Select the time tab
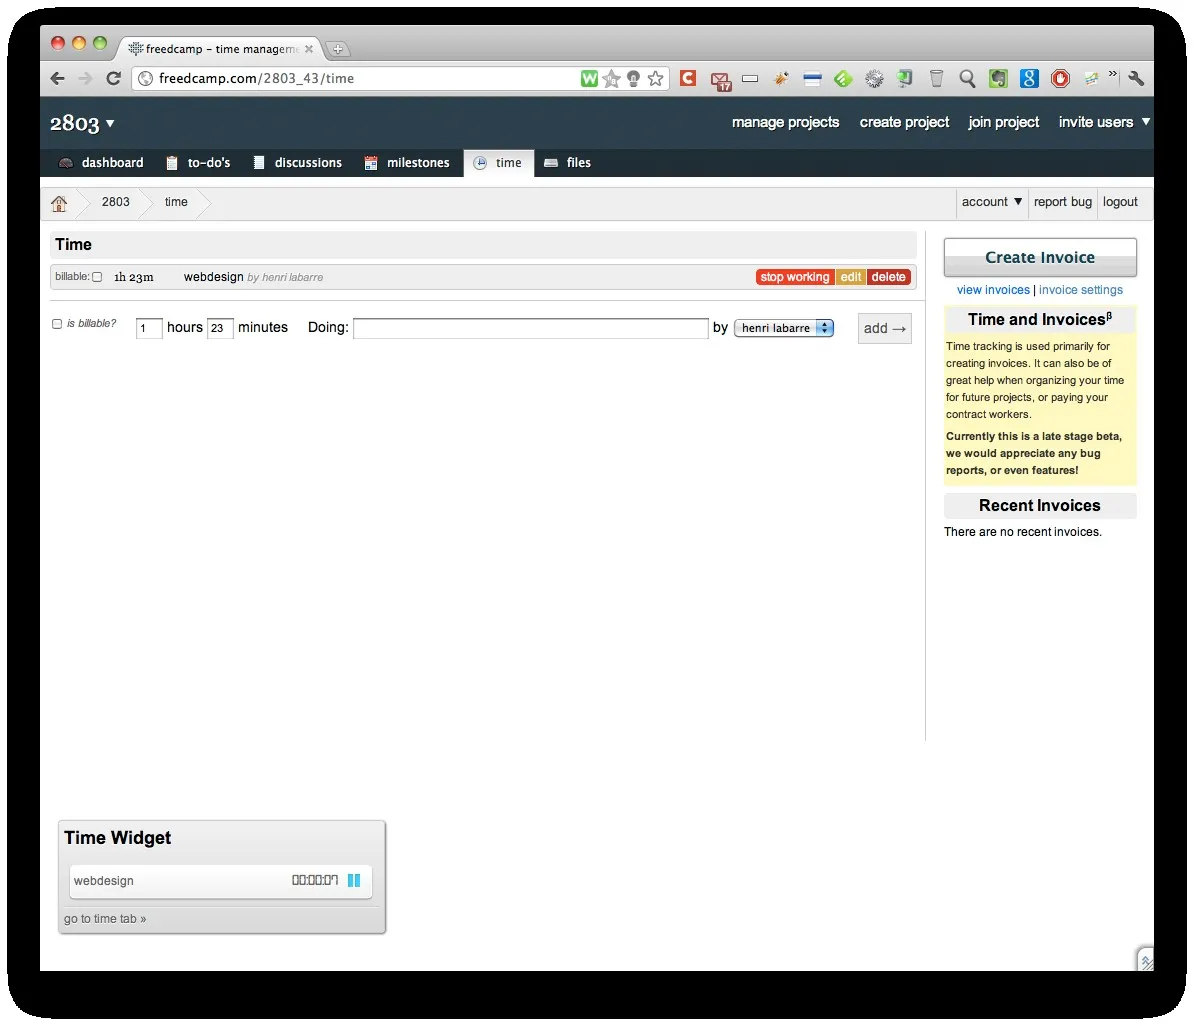The height and width of the screenshot is (1026, 1194). click(x=498, y=163)
